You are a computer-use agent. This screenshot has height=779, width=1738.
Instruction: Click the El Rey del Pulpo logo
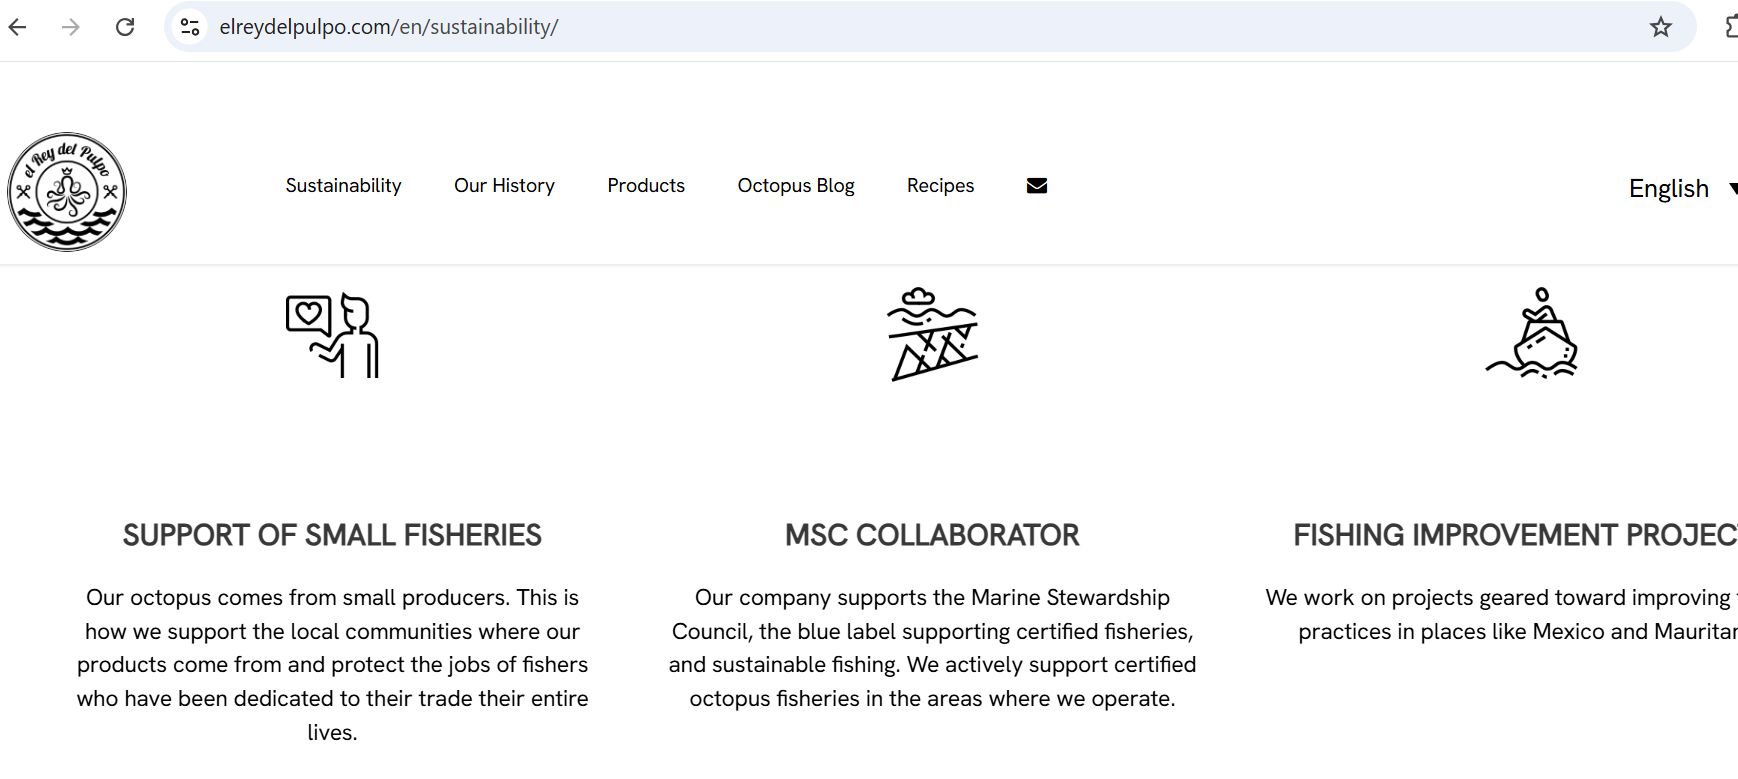click(67, 192)
